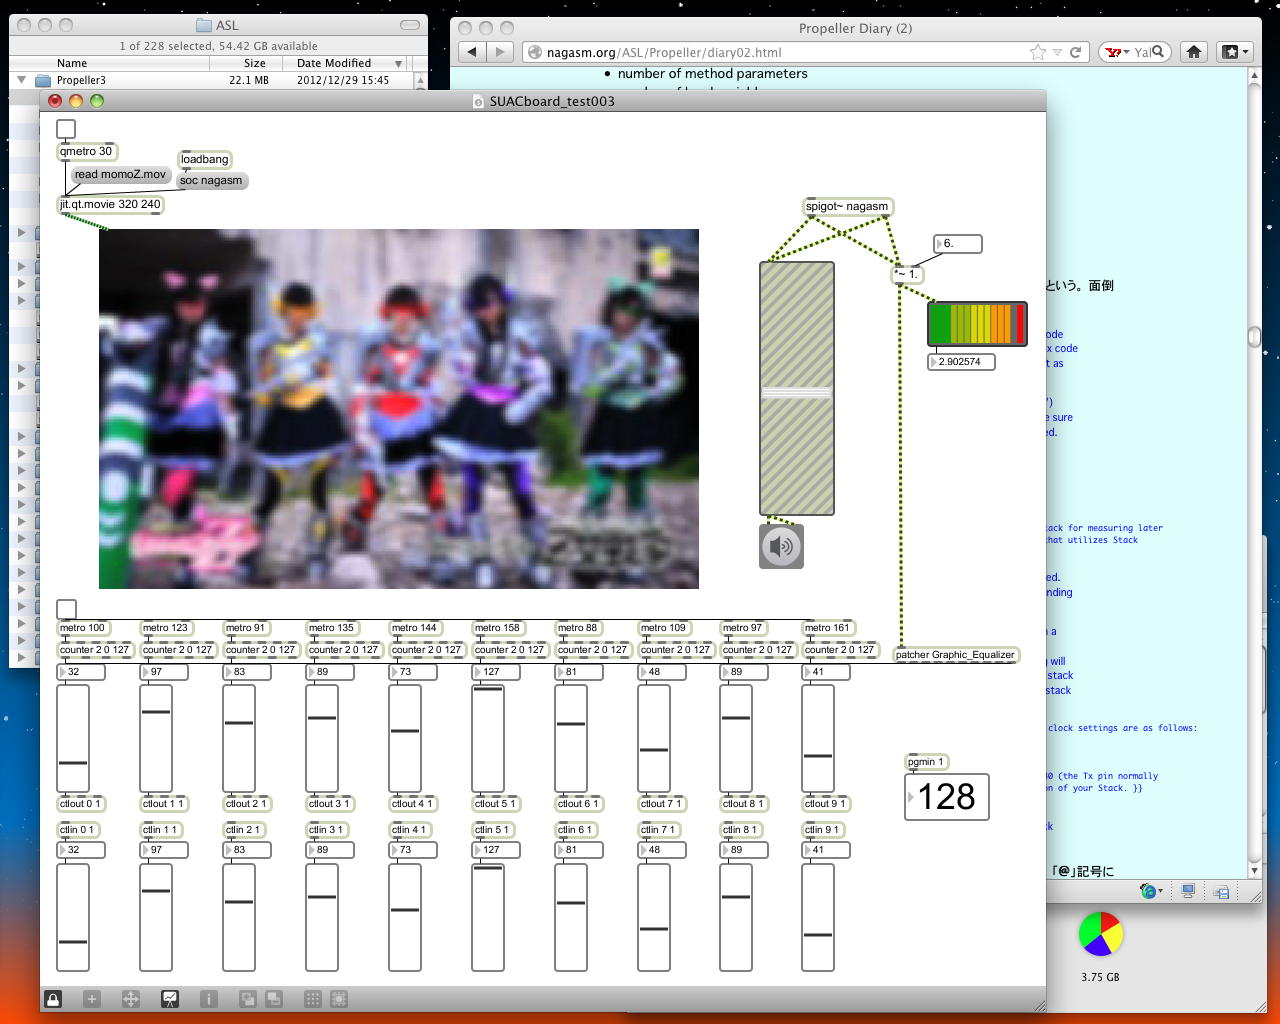The height and width of the screenshot is (1024, 1280).
Task: Click the 'soc nagasm' message button
Action: click(x=211, y=181)
